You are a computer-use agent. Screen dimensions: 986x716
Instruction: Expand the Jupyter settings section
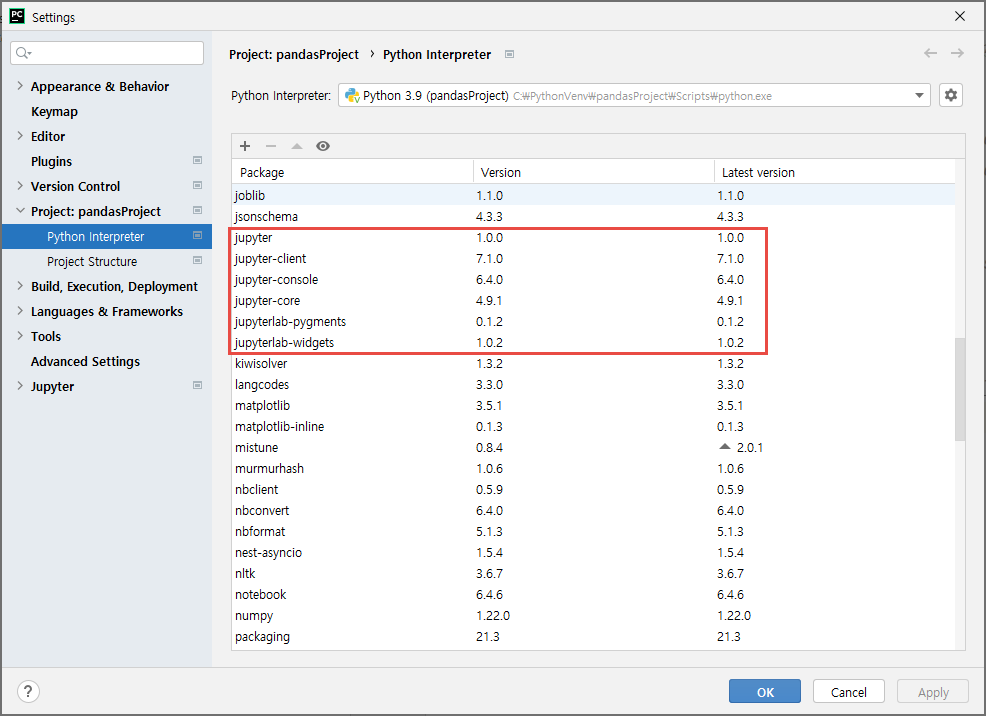pyautogui.click(x=20, y=386)
